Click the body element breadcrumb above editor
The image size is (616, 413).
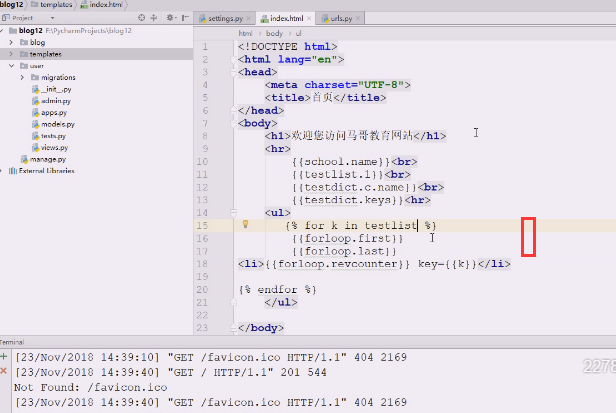point(274,33)
